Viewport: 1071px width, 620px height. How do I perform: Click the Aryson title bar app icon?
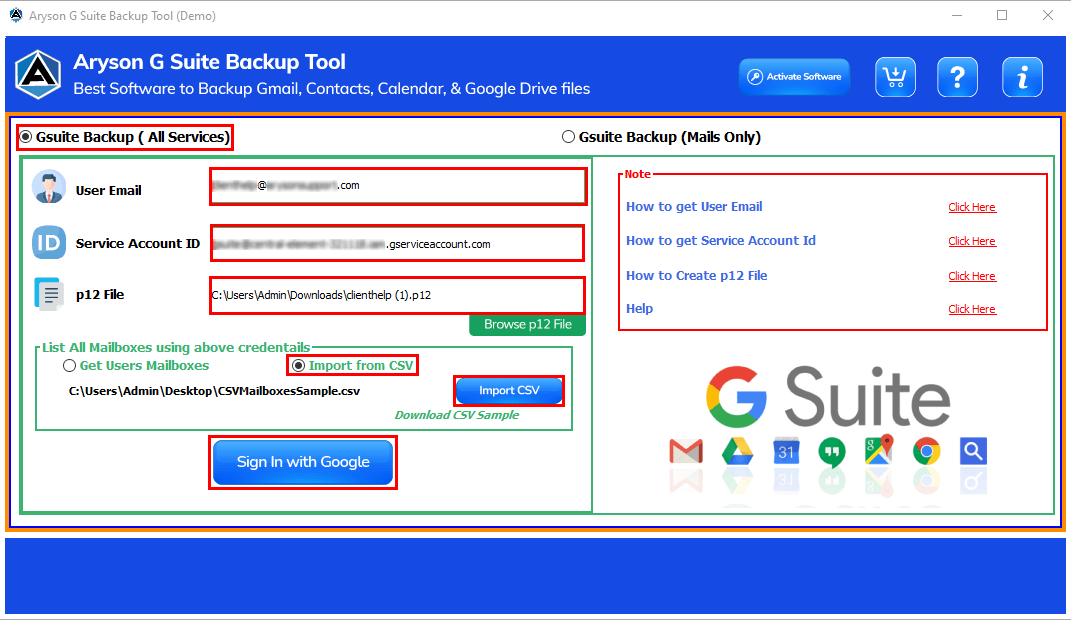[16, 15]
